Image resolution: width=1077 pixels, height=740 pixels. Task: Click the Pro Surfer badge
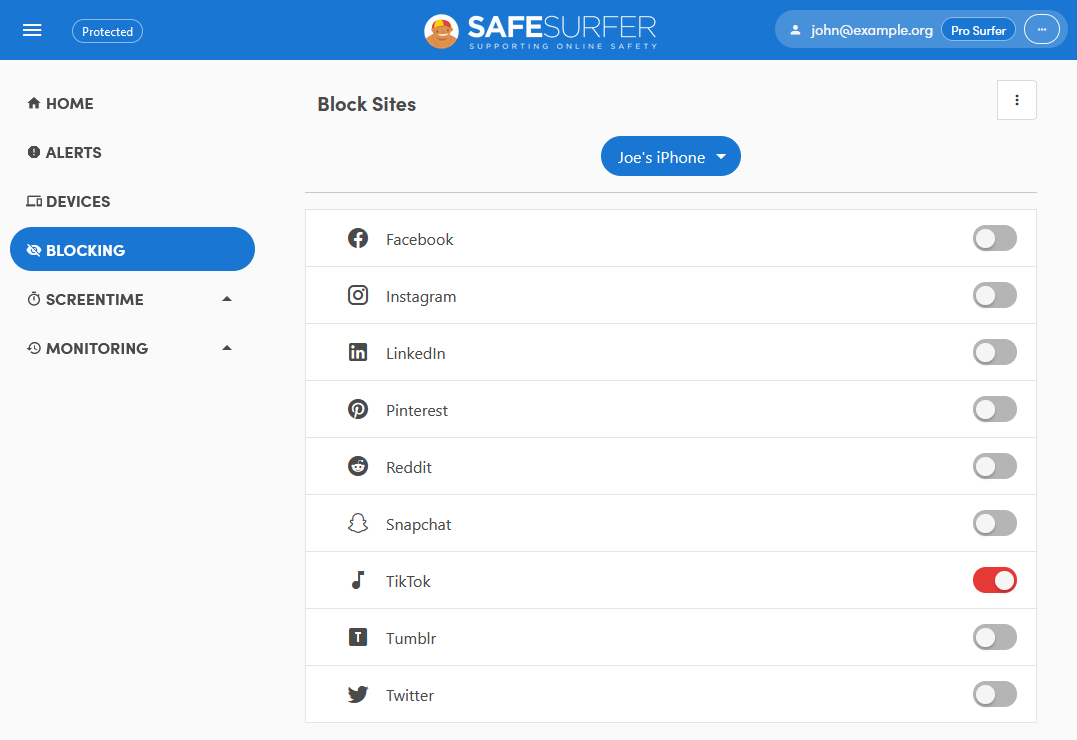pyautogui.click(x=978, y=30)
